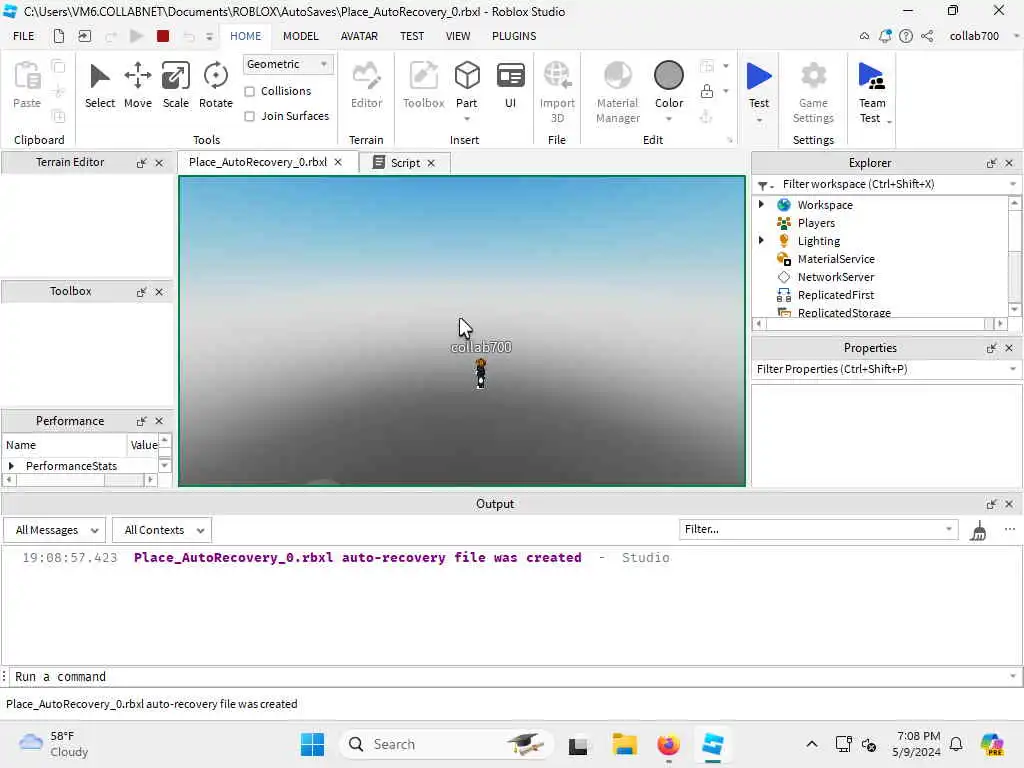Enable the Join Surfaces checkbox

pyautogui.click(x=249, y=116)
